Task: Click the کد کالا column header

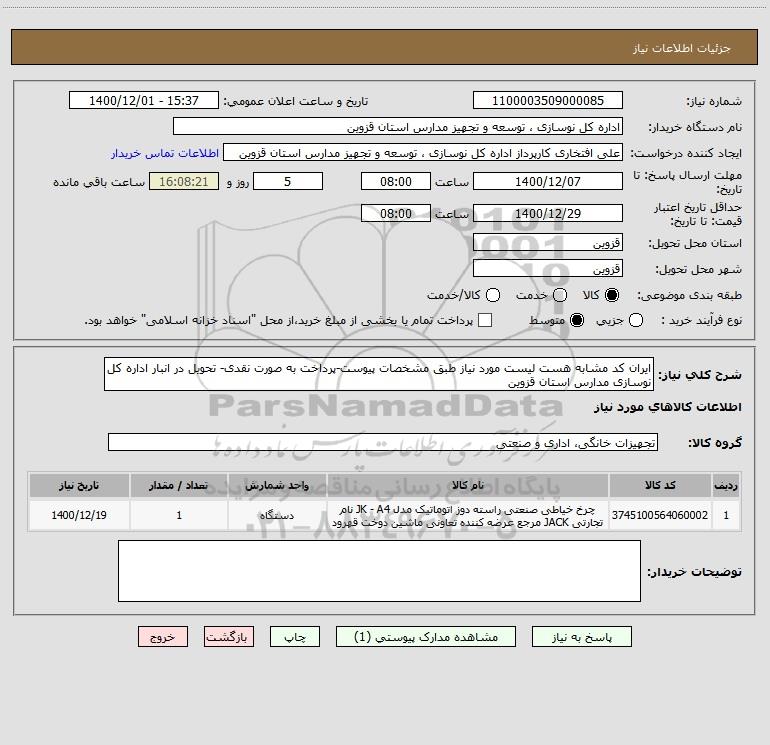Action: tap(660, 485)
